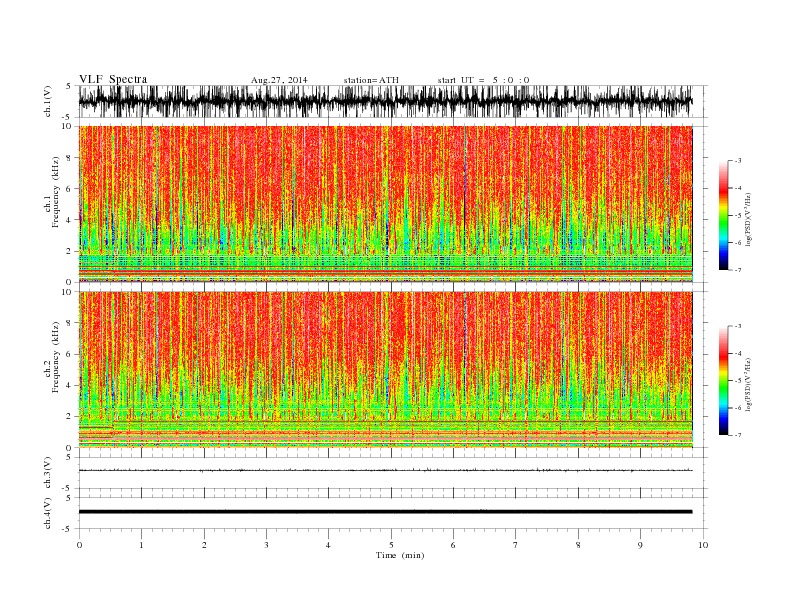Click the "station=ATH" header label
792x612 pixels.
coord(371,80)
